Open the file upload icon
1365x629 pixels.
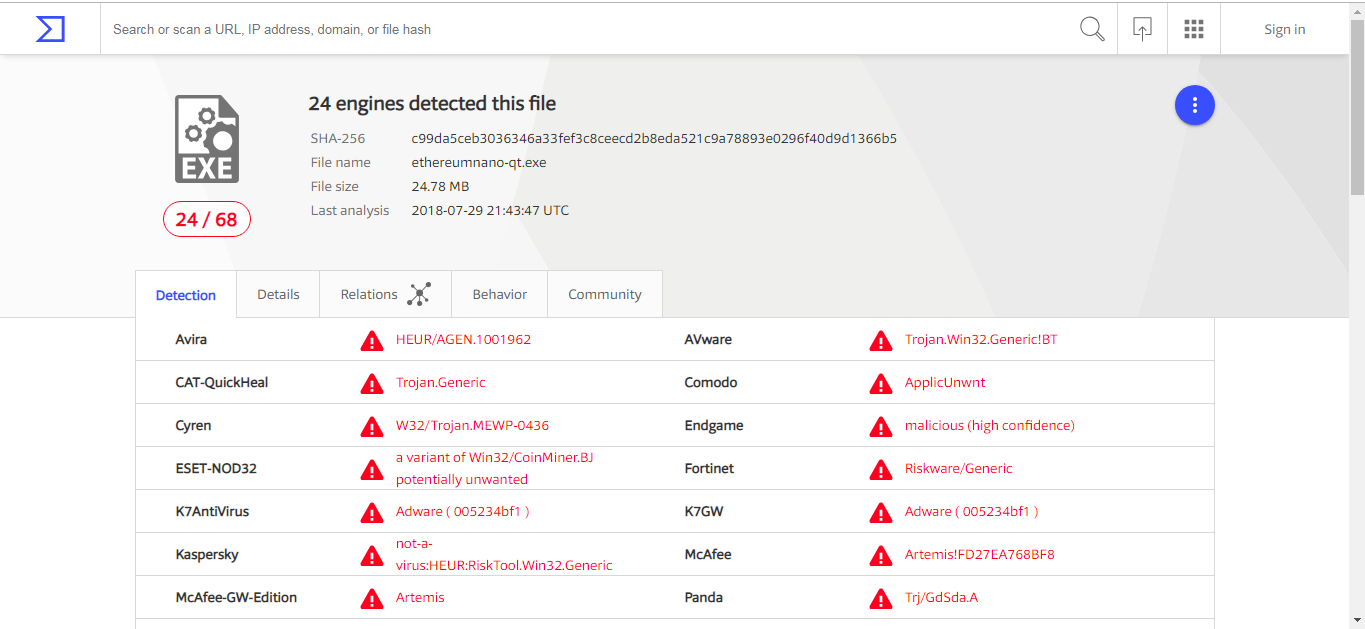(x=1142, y=29)
